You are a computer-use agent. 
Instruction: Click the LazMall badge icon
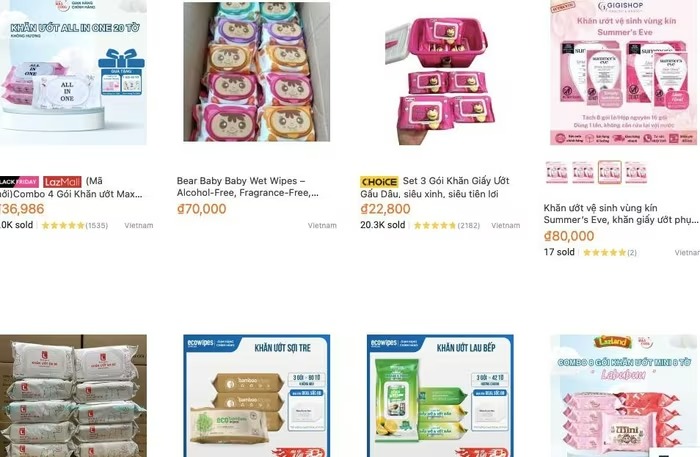pos(62,182)
